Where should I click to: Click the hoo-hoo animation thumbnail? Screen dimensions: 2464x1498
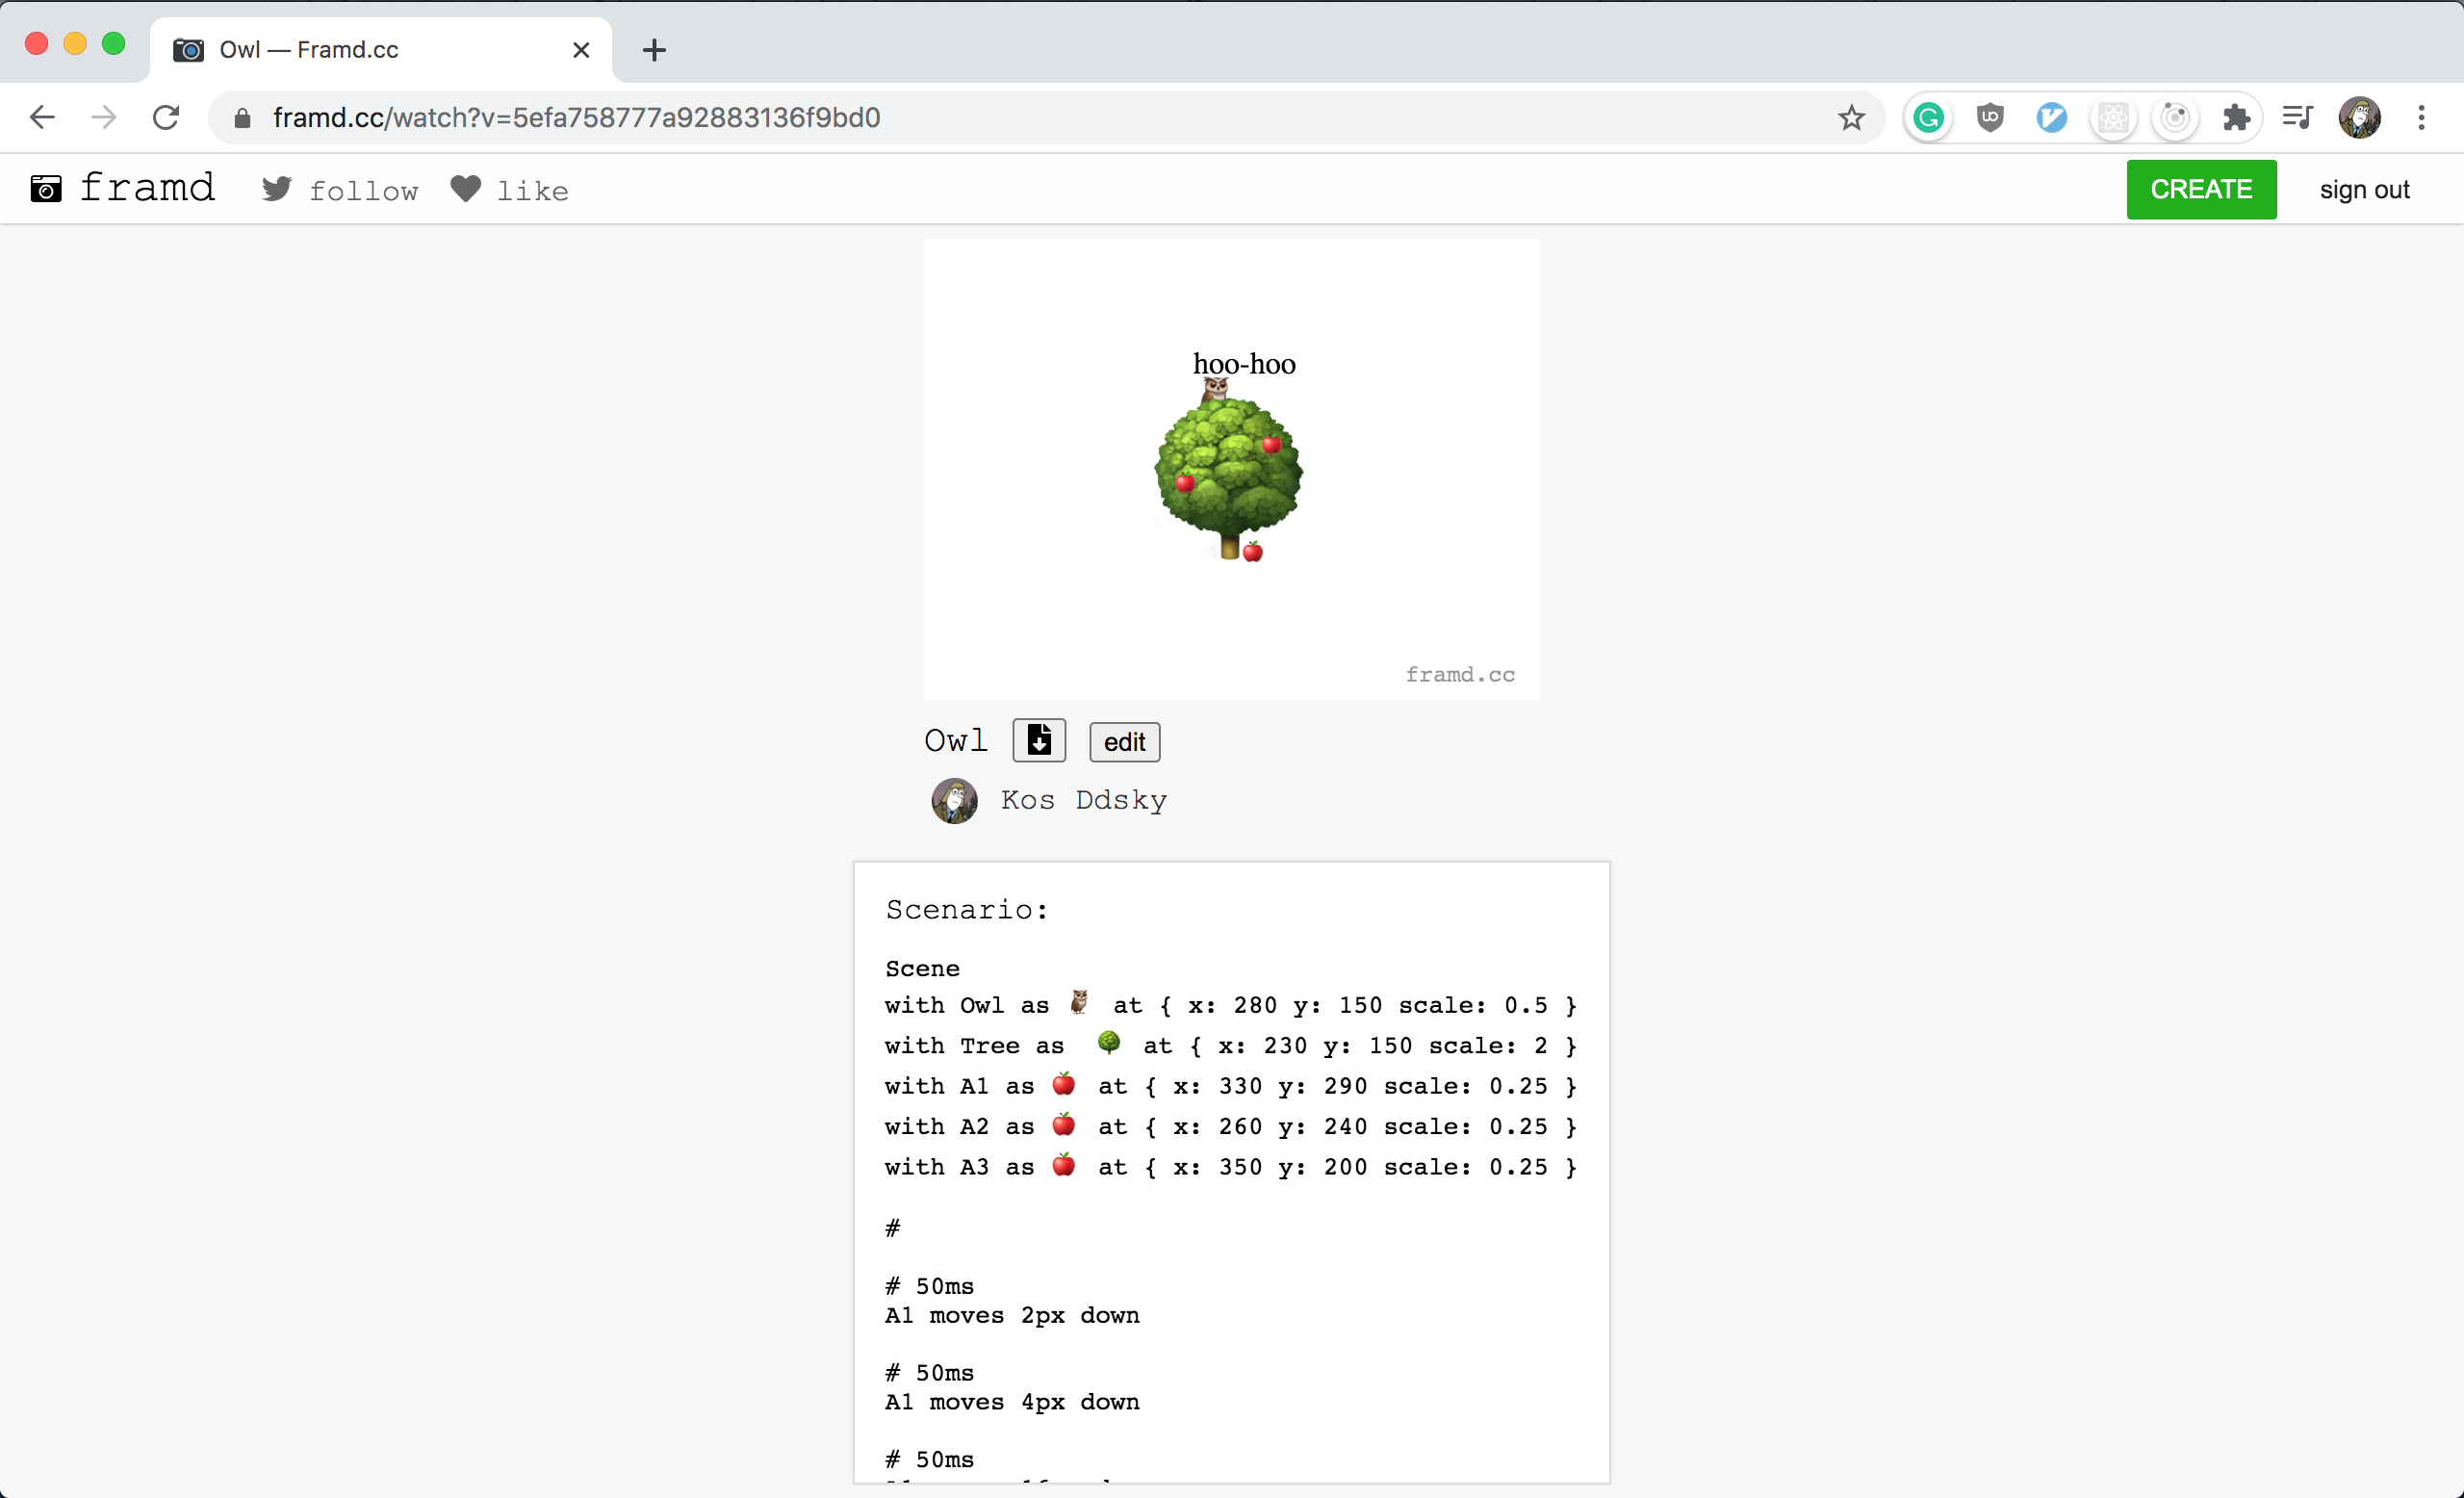[1231, 470]
